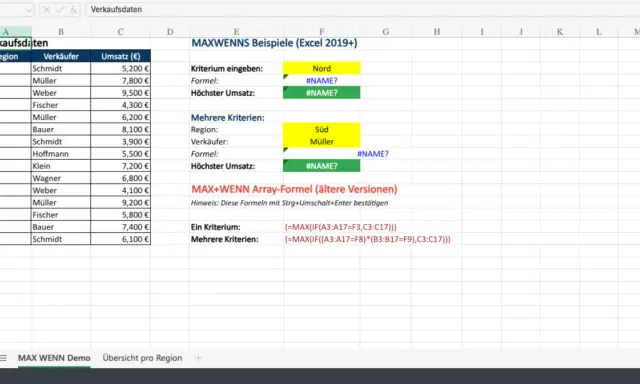Select the yellow Nord criterion cell

click(x=322, y=68)
